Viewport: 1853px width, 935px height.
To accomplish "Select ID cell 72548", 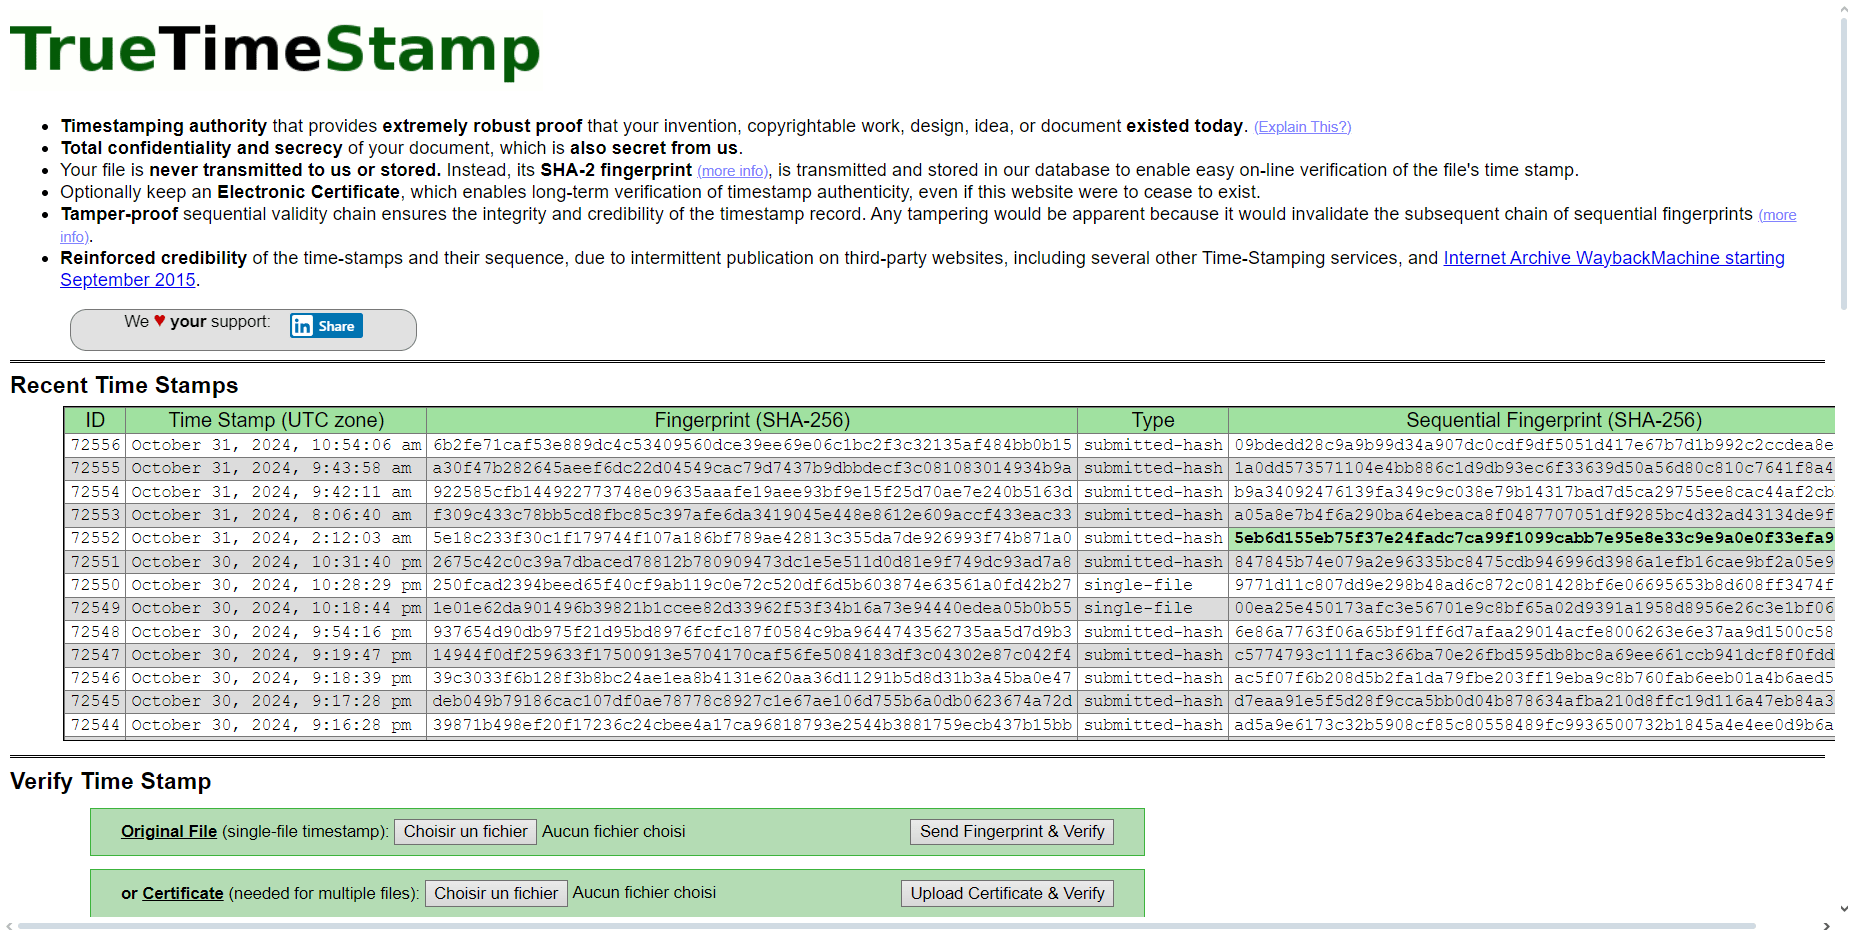I will tap(95, 632).
